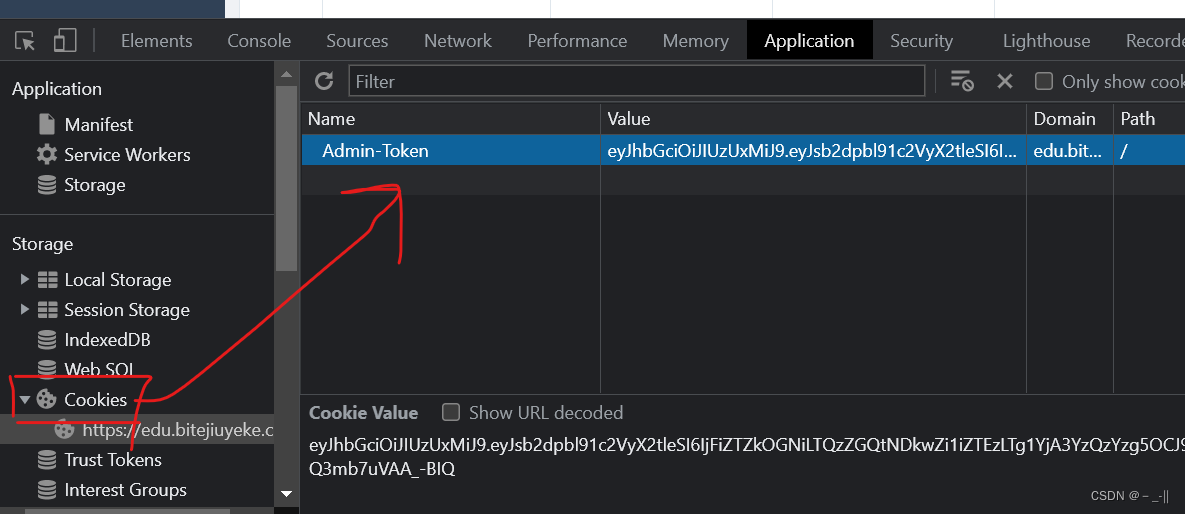Open Manifest in Application section
This screenshot has width=1185, height=514.
pyautogui.click(x=98, y=125)
